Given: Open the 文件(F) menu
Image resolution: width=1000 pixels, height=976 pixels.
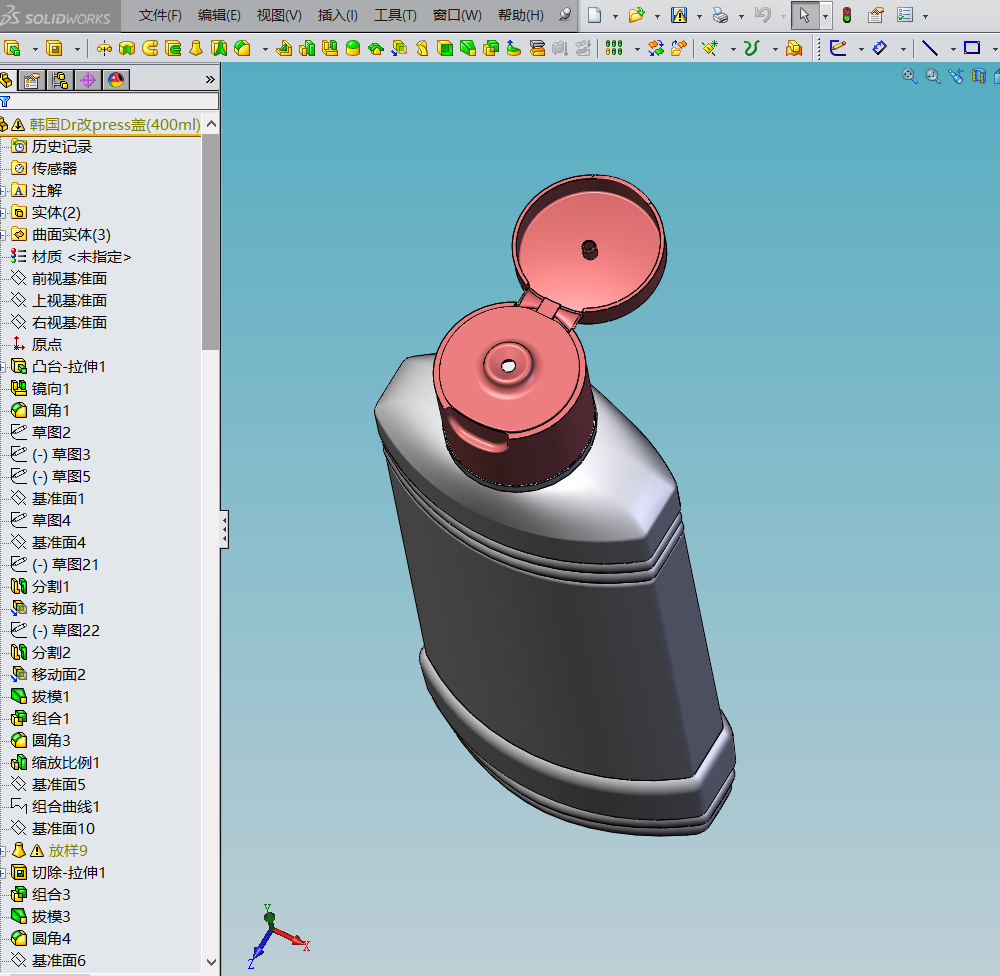Looking at the screenshot, I should 160,15.
